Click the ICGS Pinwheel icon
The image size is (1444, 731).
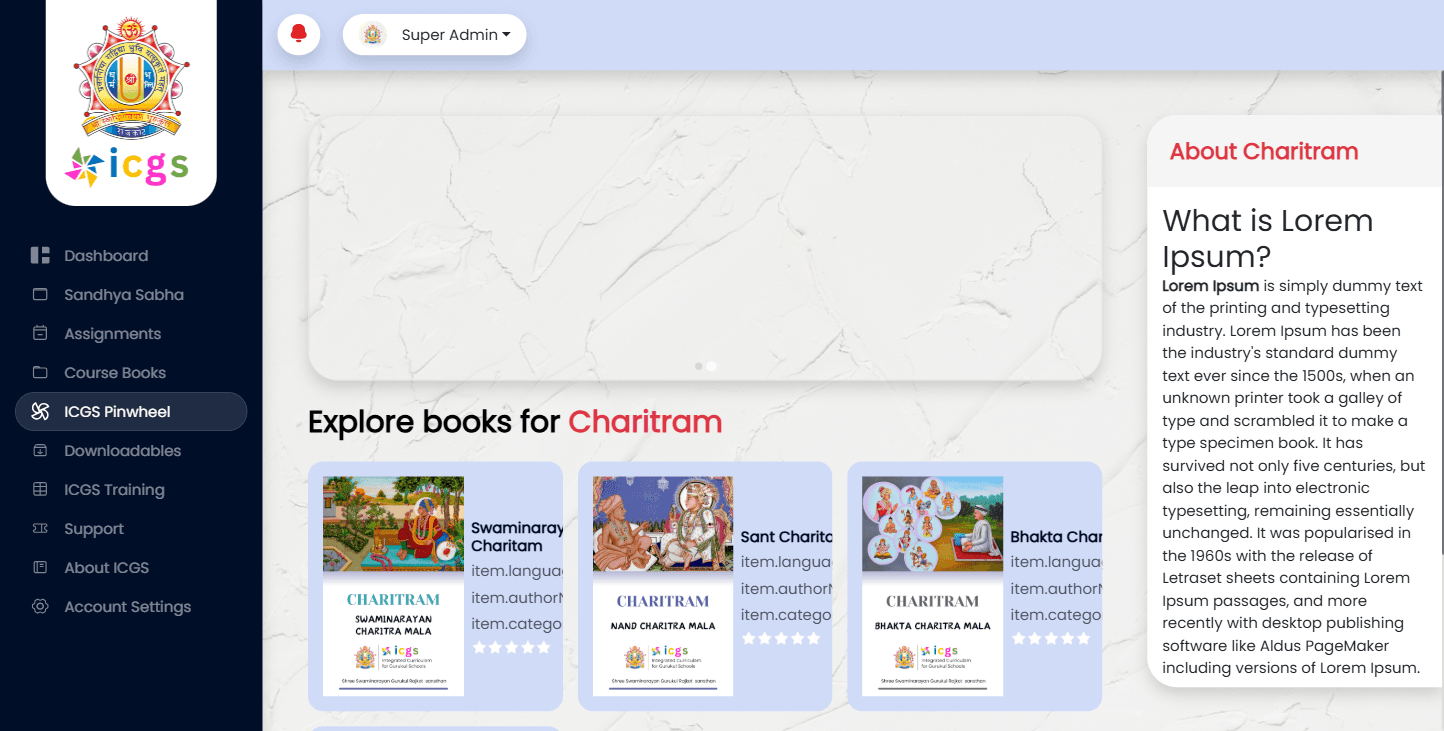coord(40,411)
